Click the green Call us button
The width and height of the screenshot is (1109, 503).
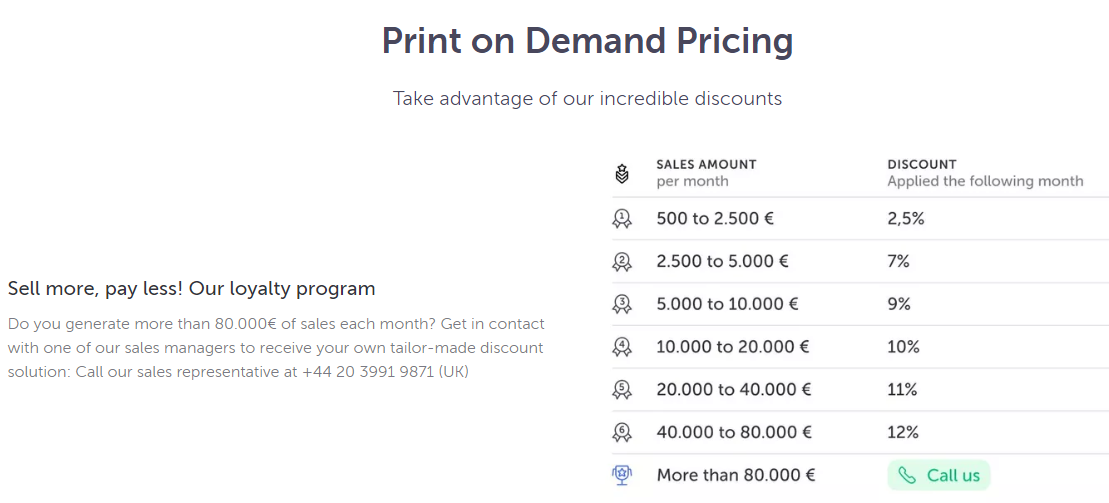click(939, 475)
